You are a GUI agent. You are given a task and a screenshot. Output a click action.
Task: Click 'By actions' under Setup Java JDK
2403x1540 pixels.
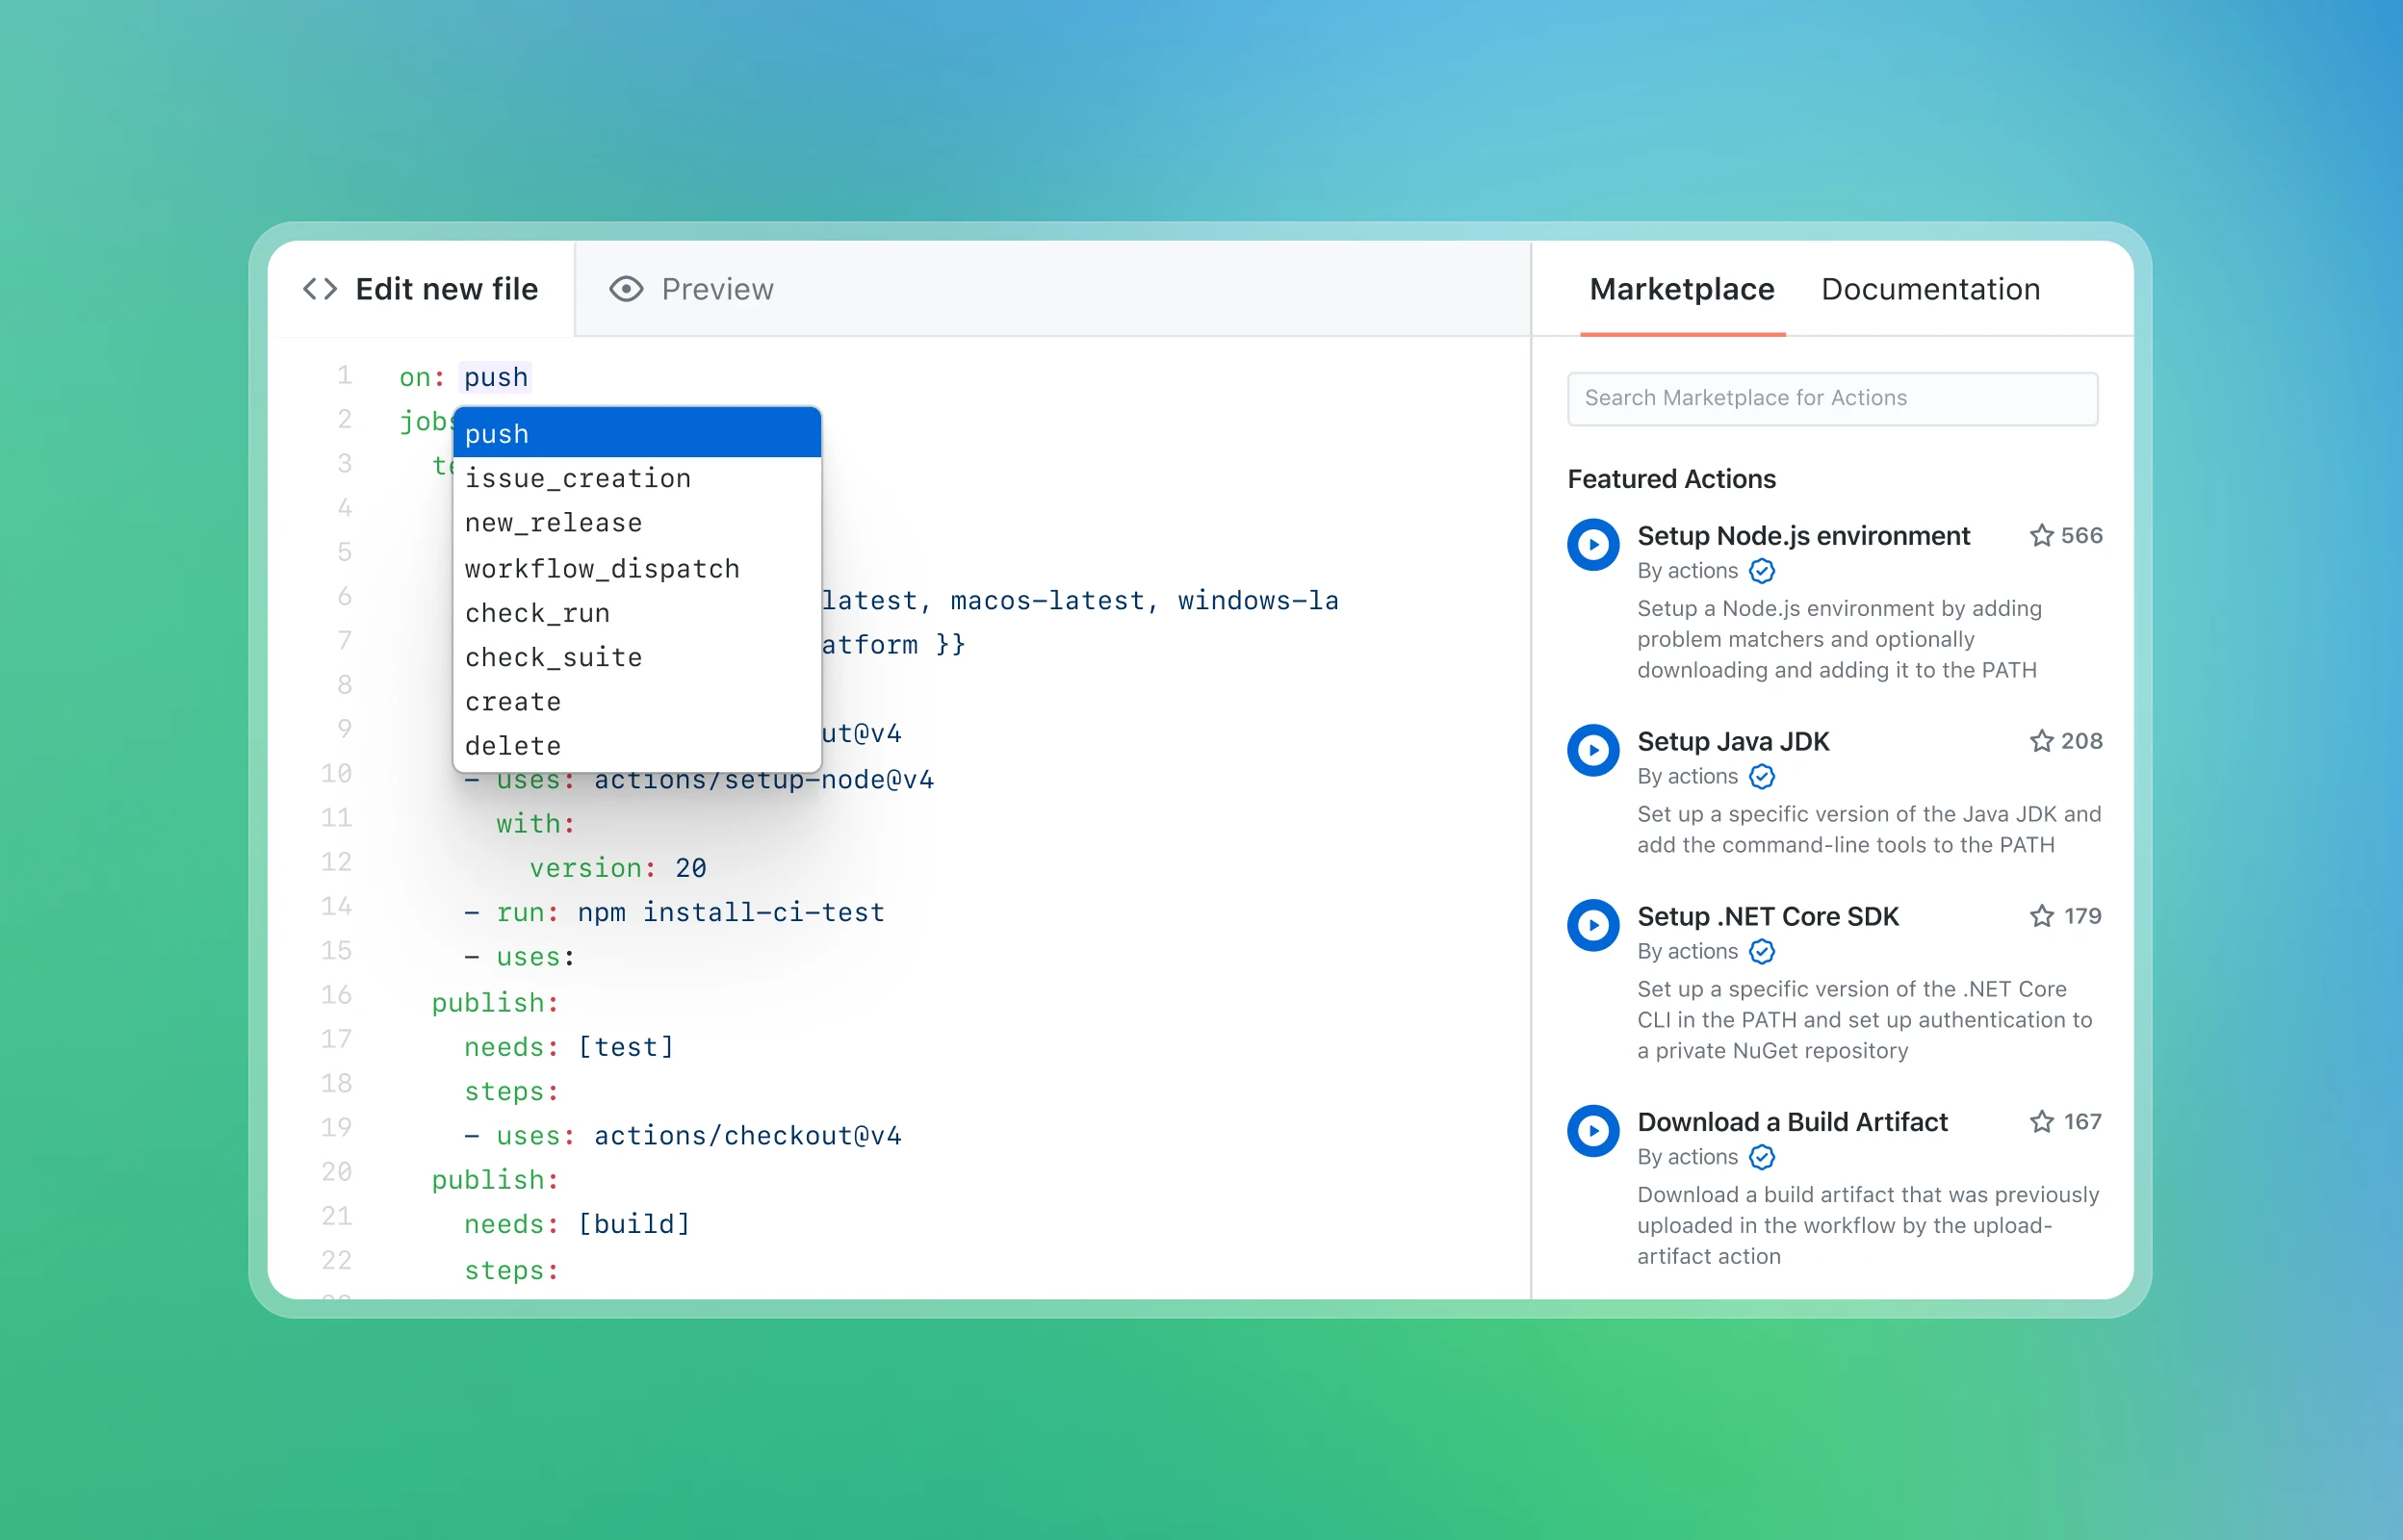(1690, 776)
